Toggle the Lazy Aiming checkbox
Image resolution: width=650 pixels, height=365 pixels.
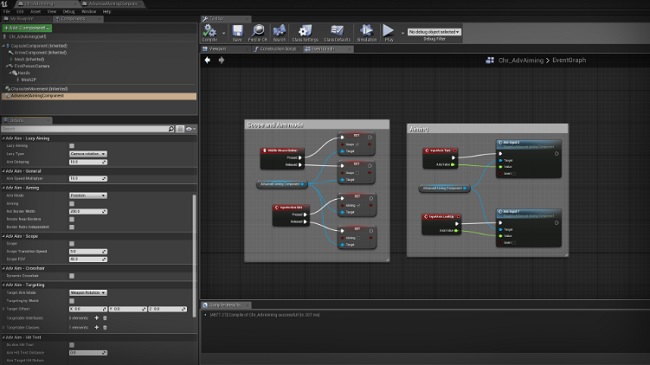coord(72,146)
